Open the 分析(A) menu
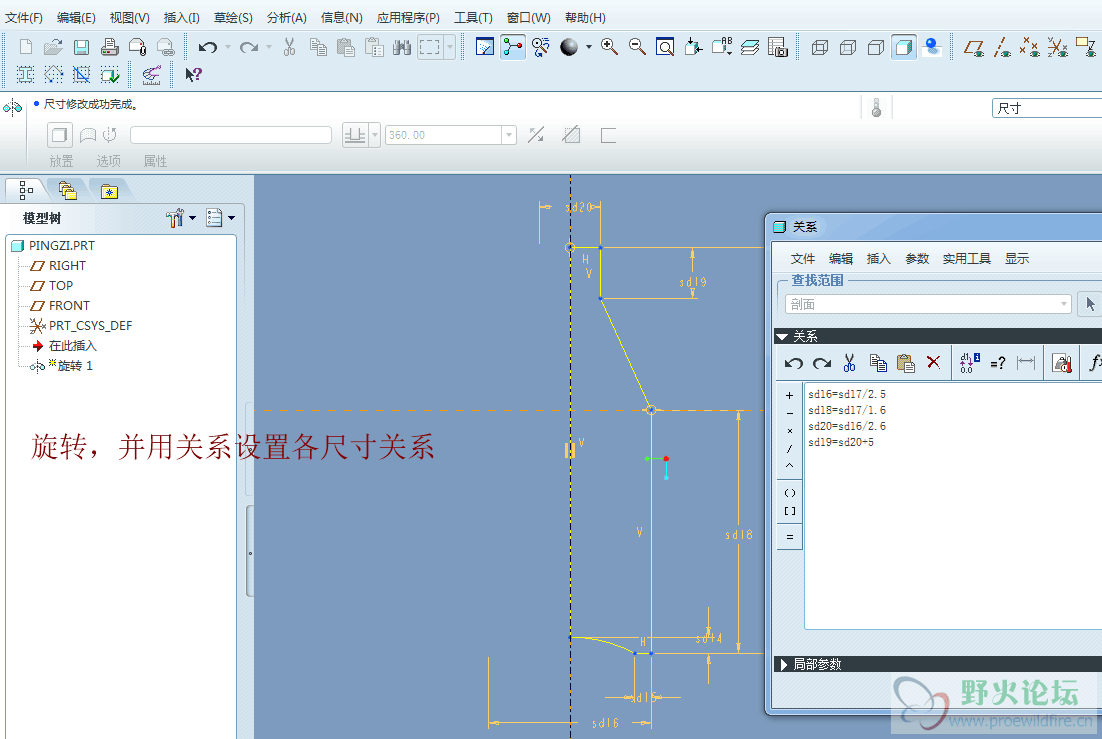This screenshot has height=739, width=1102. click(x=287, y=18)
